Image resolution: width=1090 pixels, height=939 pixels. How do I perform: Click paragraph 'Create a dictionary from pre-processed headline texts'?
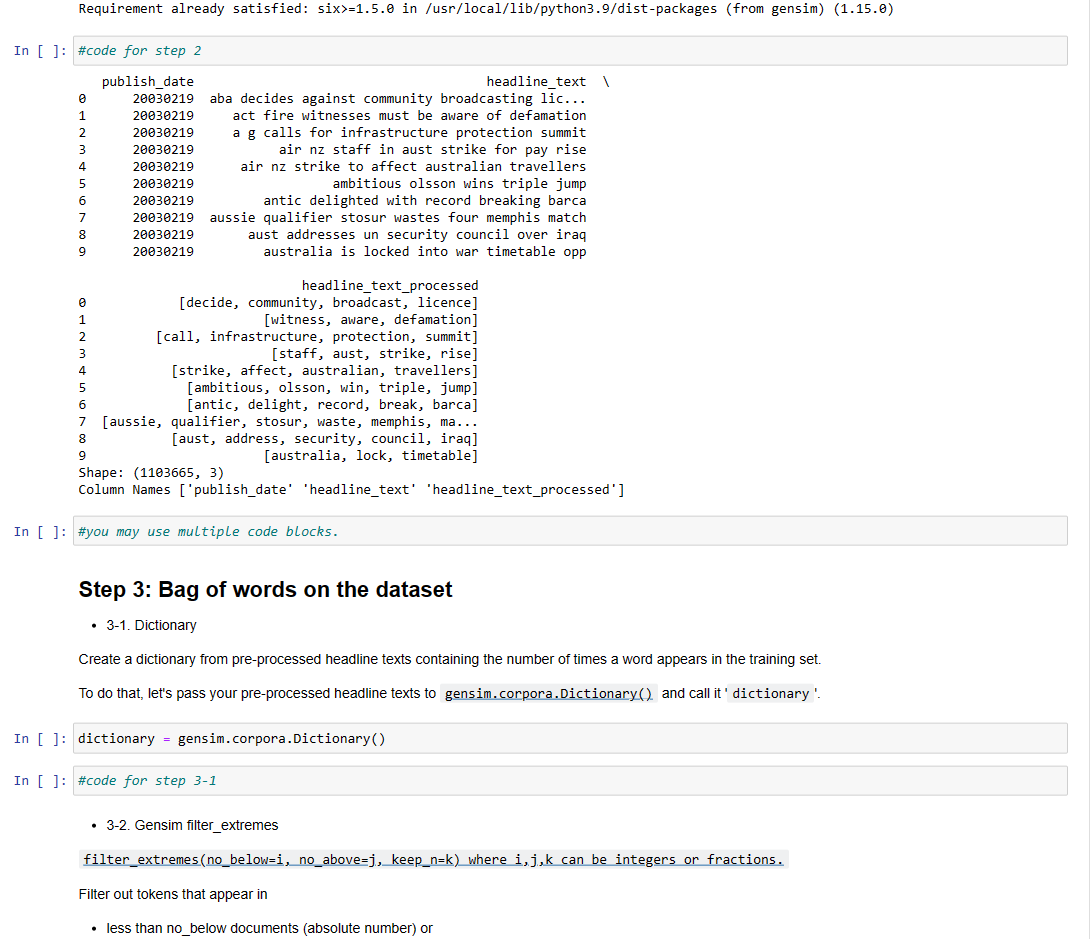pos(450,660)
